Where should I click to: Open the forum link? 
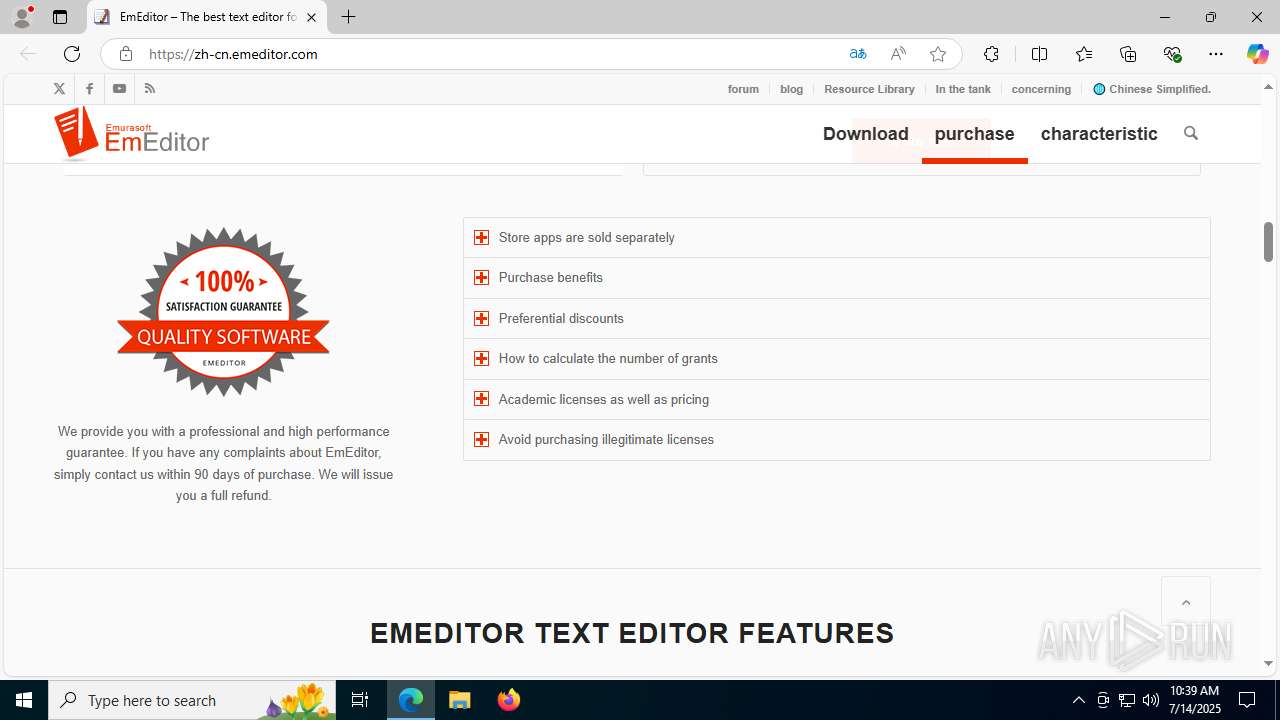743,89
